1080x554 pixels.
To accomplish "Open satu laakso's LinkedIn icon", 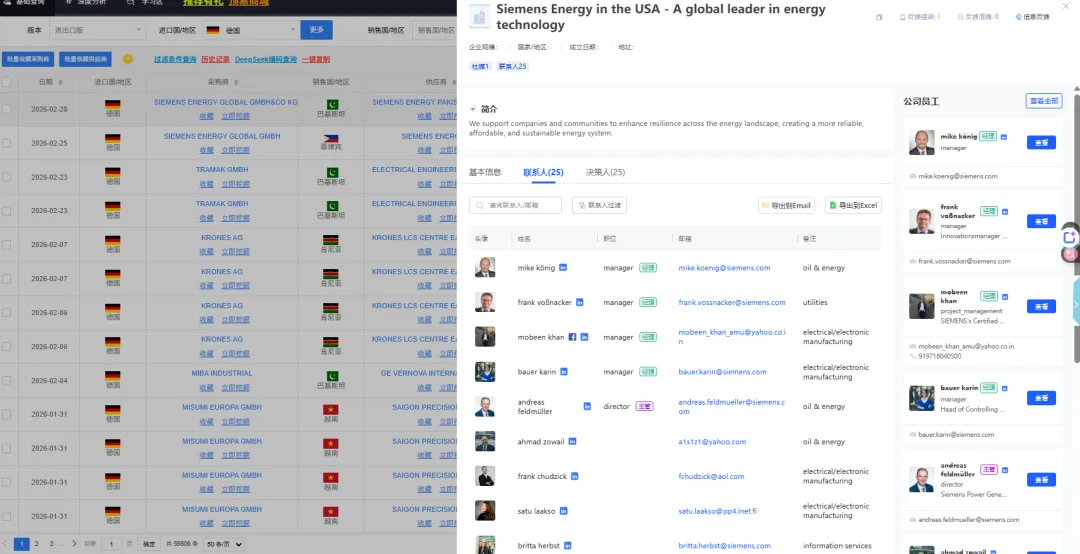I will click(x=563, y=511).
